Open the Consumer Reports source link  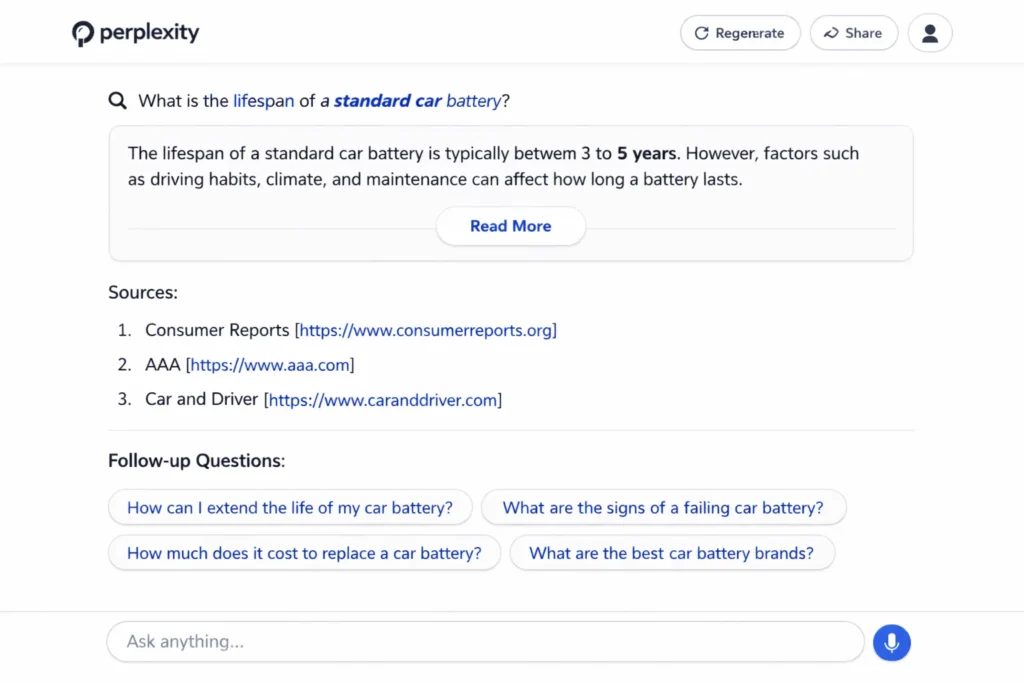click(427, 330)
